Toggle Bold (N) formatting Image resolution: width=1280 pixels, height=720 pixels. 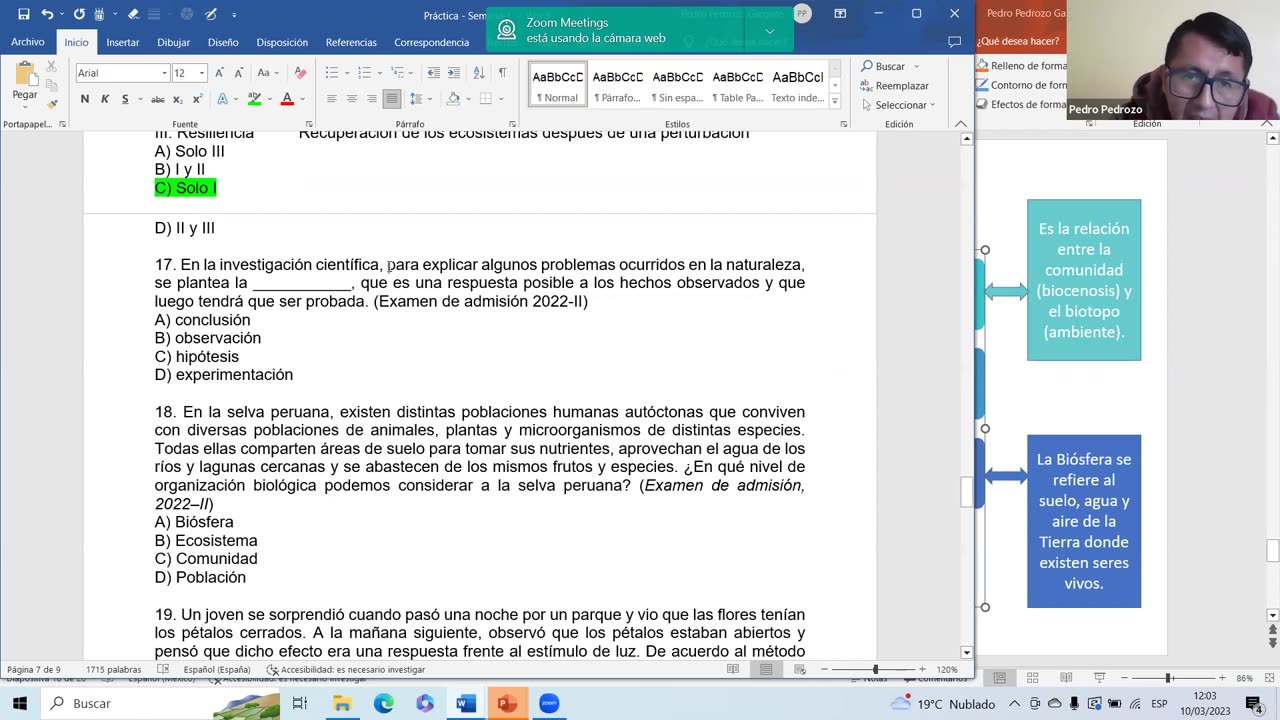pos(85,99)
